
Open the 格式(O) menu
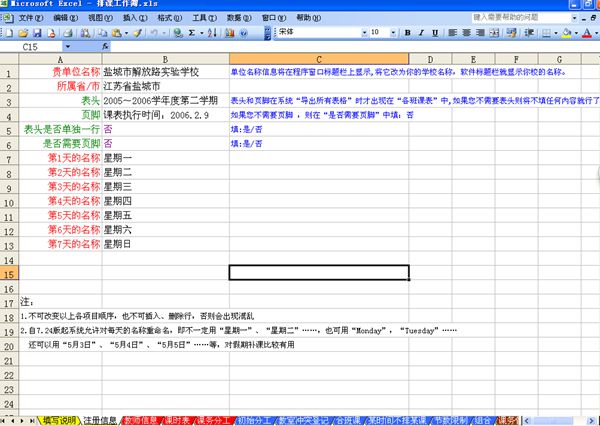170,18
